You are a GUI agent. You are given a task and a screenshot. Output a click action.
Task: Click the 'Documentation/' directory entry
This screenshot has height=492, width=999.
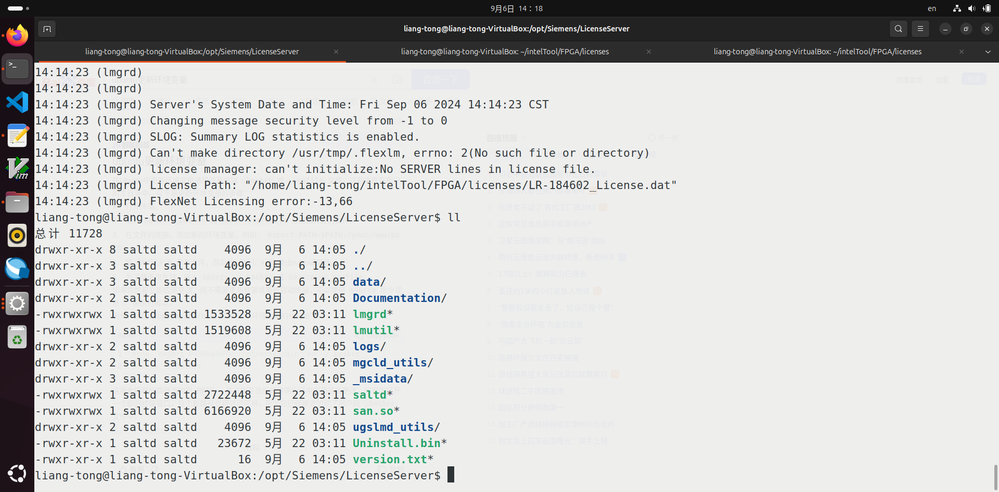(399, 298)
